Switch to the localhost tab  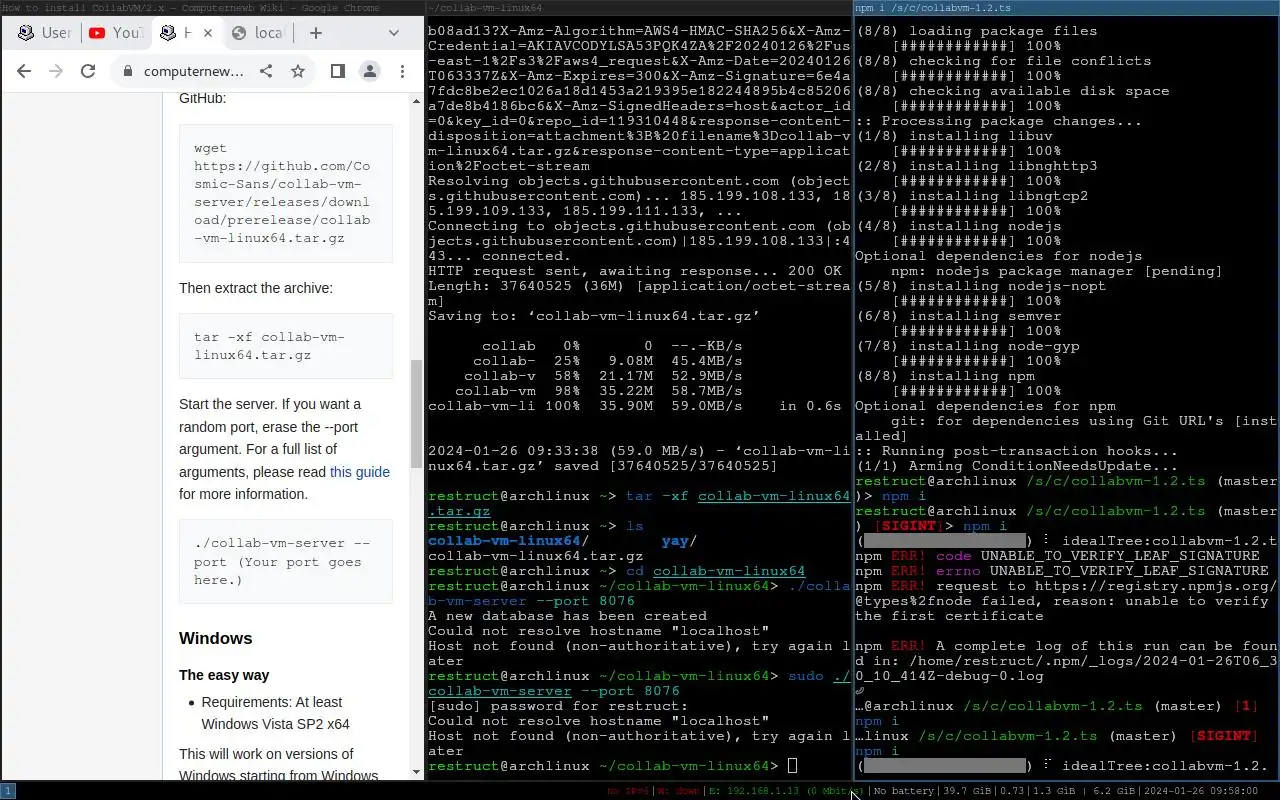tap(257, 33)
